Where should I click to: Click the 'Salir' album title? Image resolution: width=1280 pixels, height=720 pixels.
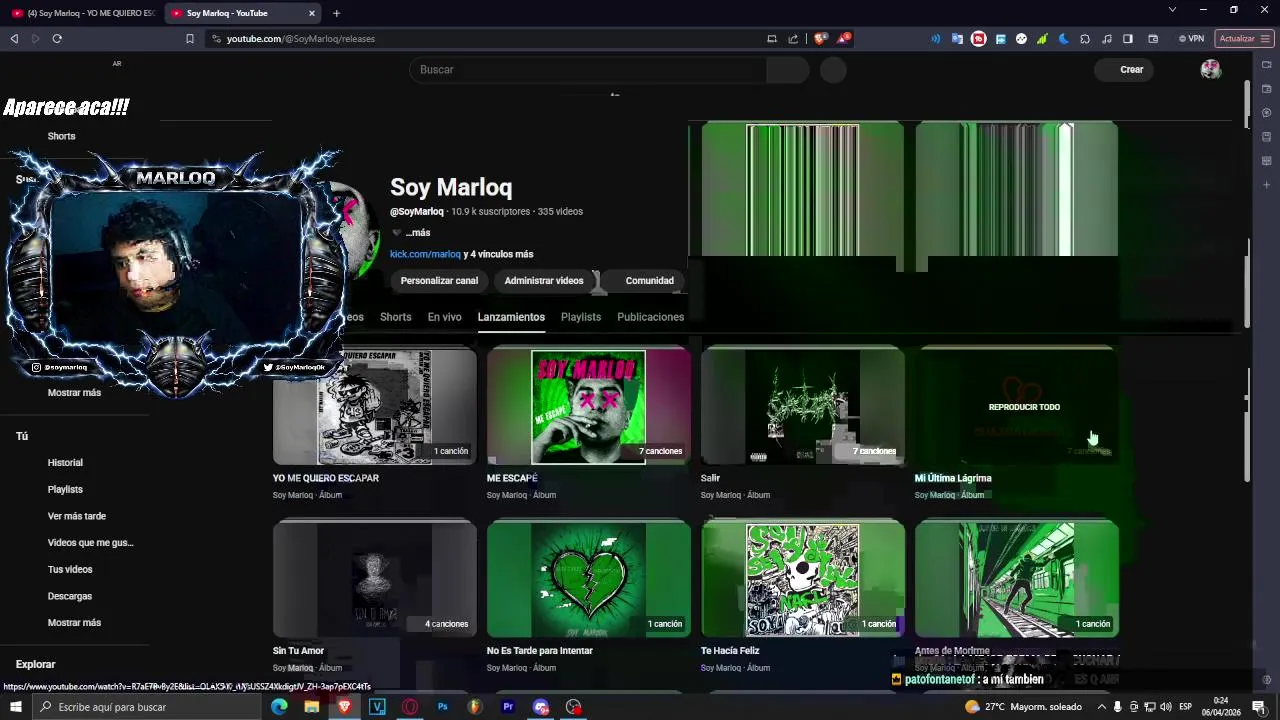point(710,479)
